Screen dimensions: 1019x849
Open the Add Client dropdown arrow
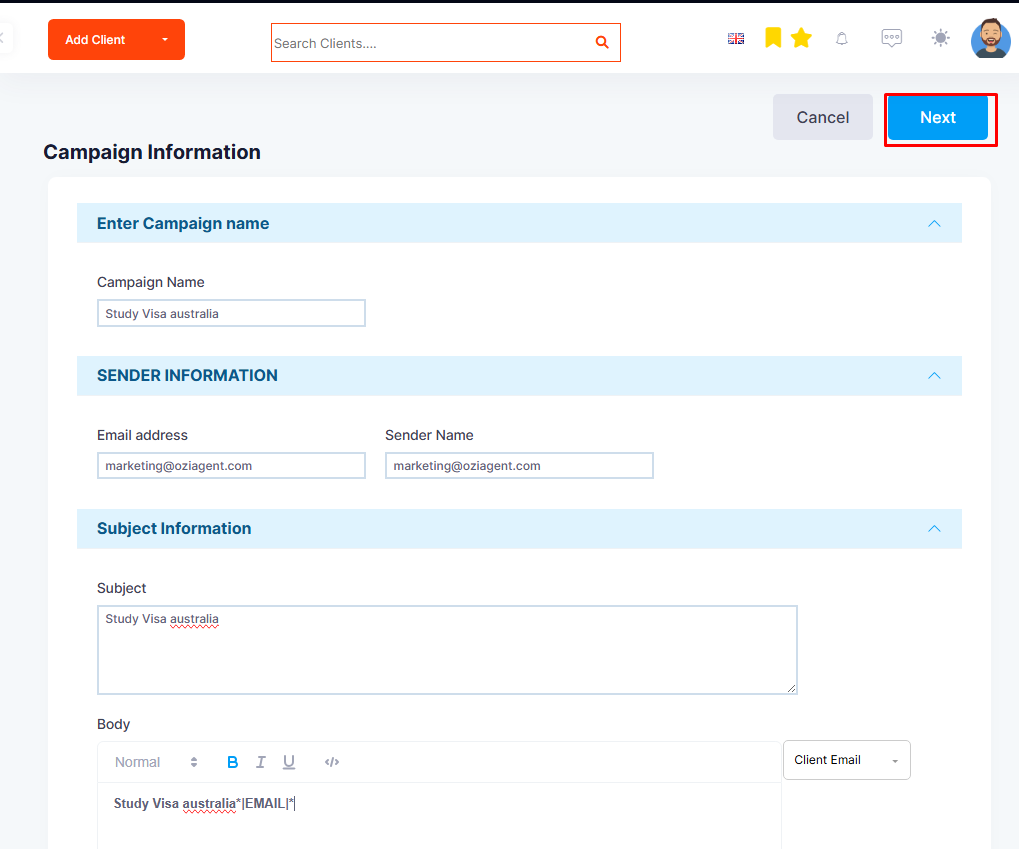(165, 40)
